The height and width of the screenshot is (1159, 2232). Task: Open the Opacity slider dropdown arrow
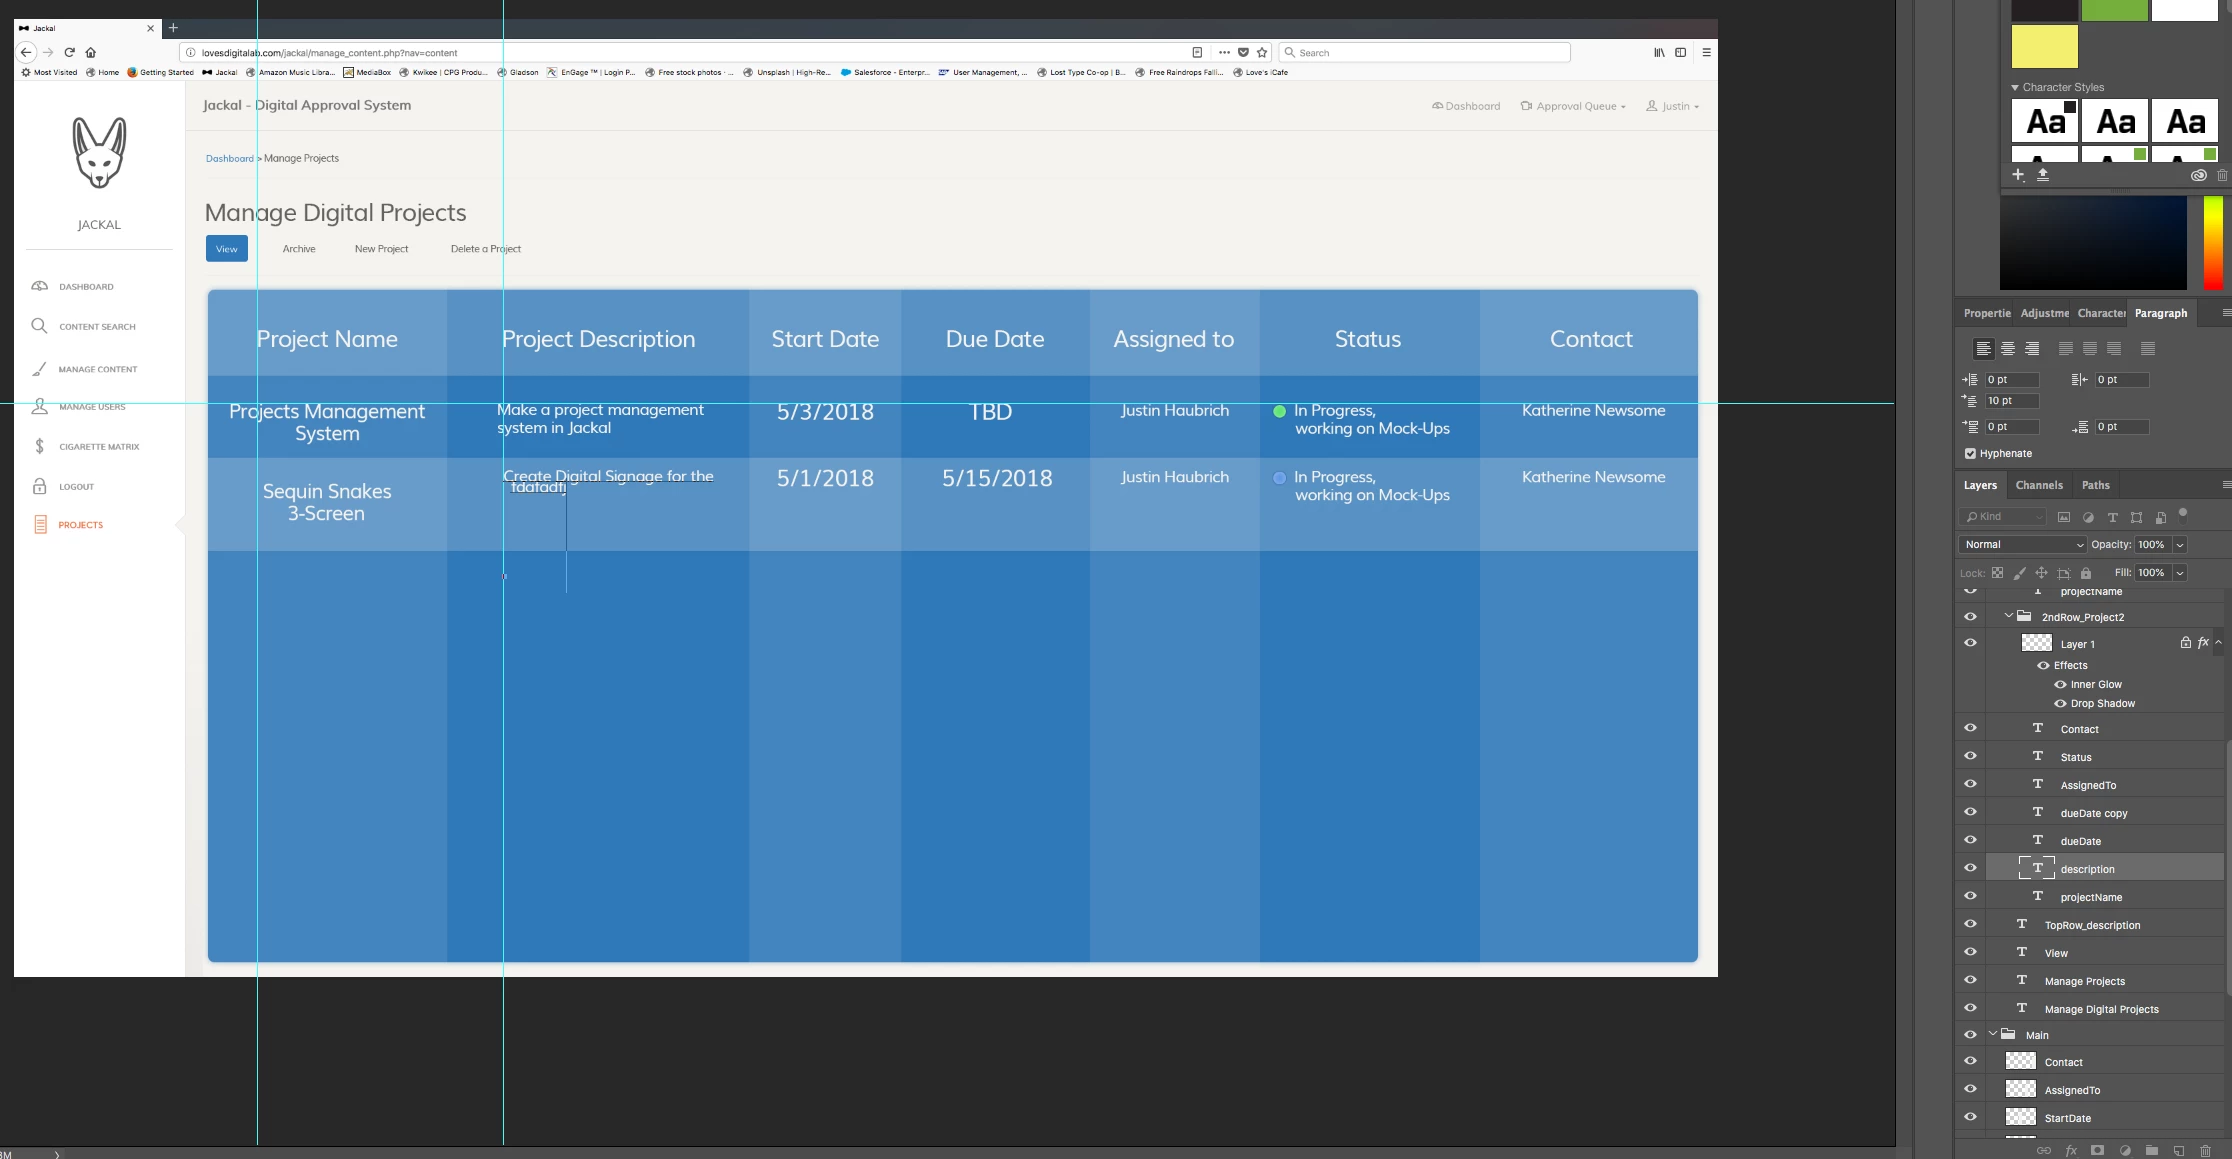click(2180, 544)
